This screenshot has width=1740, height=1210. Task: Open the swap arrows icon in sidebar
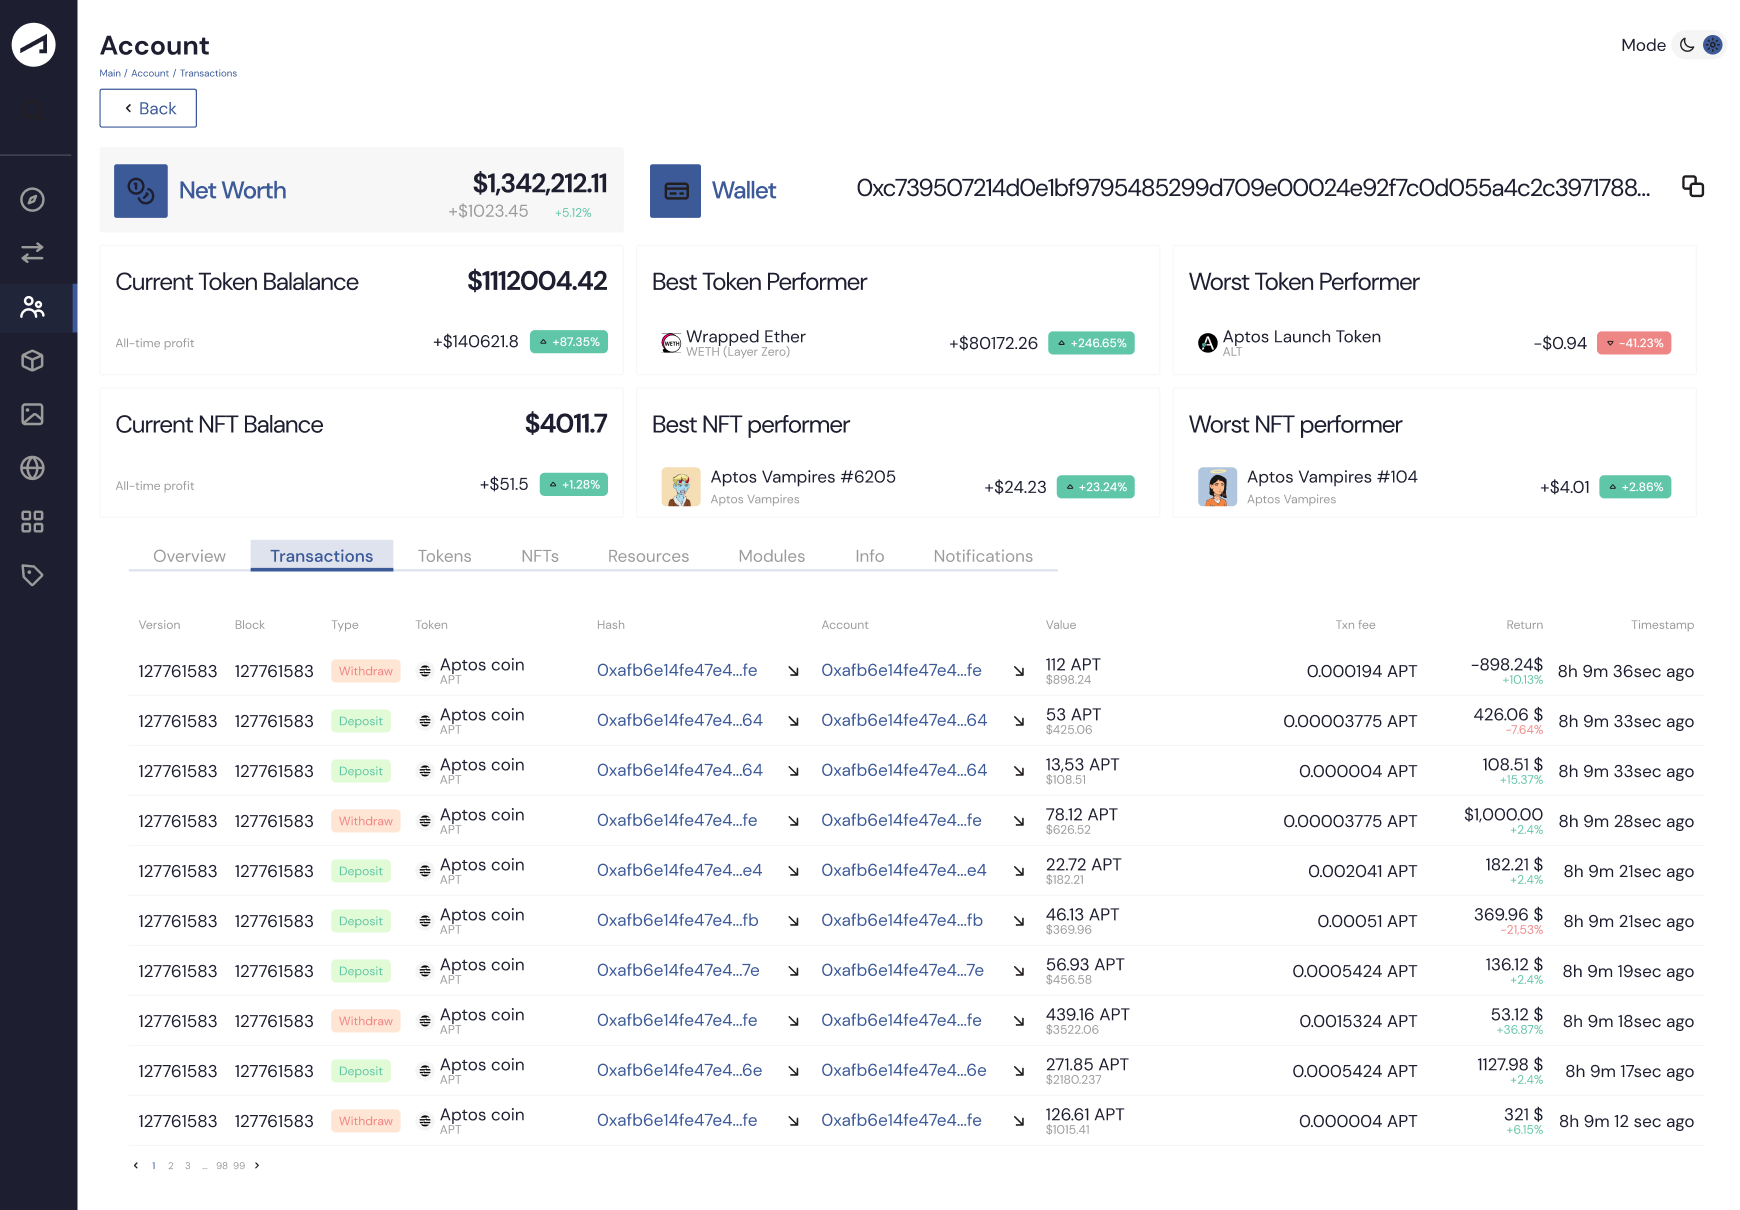[x=32, y=253]
